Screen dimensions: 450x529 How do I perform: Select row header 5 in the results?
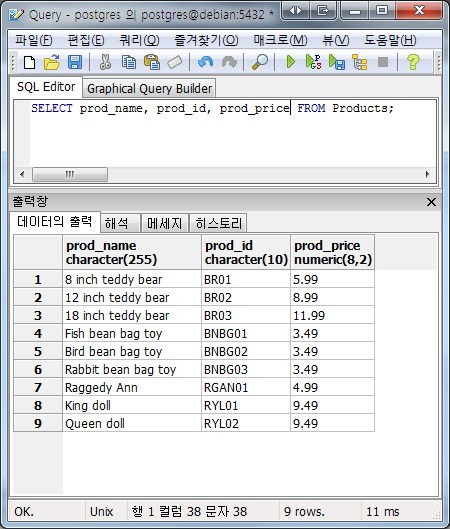(38, 352)
